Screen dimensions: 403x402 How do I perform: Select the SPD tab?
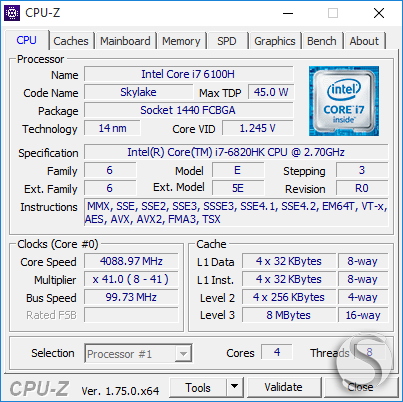pos(227,41)
